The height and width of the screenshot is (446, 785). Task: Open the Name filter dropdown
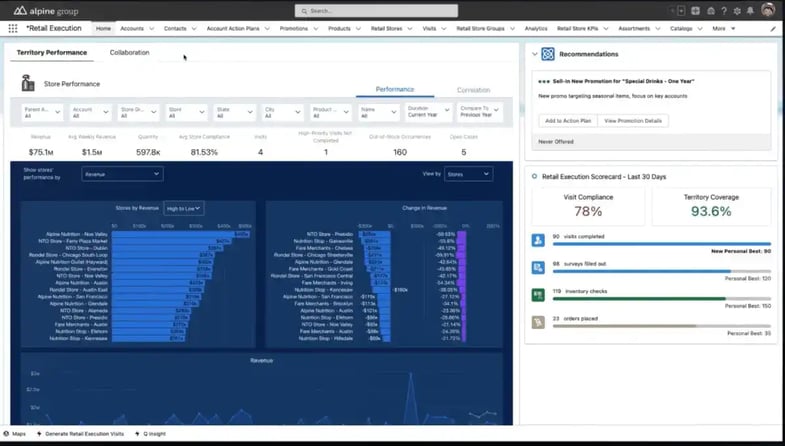(378, 112)
